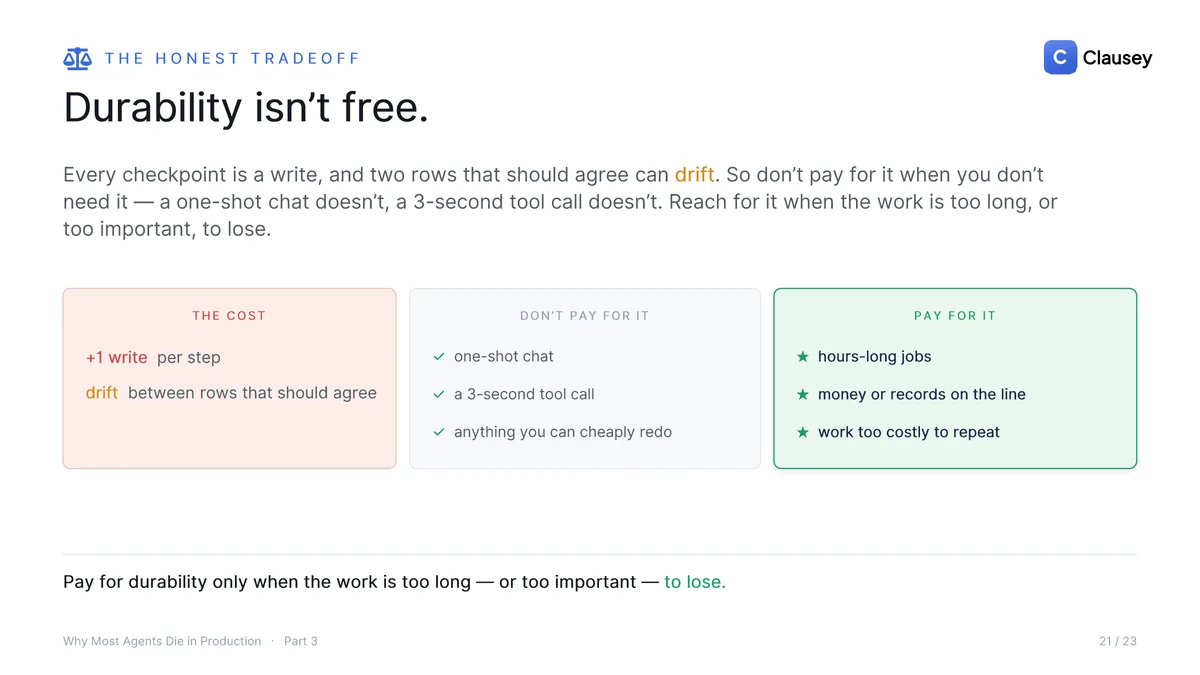Click the Part 3 footer label

coord(301,641)
